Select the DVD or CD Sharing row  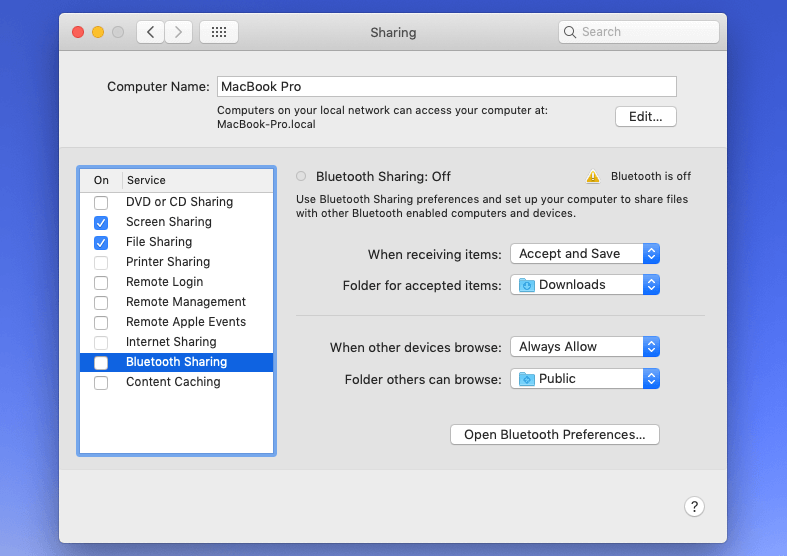pos(176,202)
